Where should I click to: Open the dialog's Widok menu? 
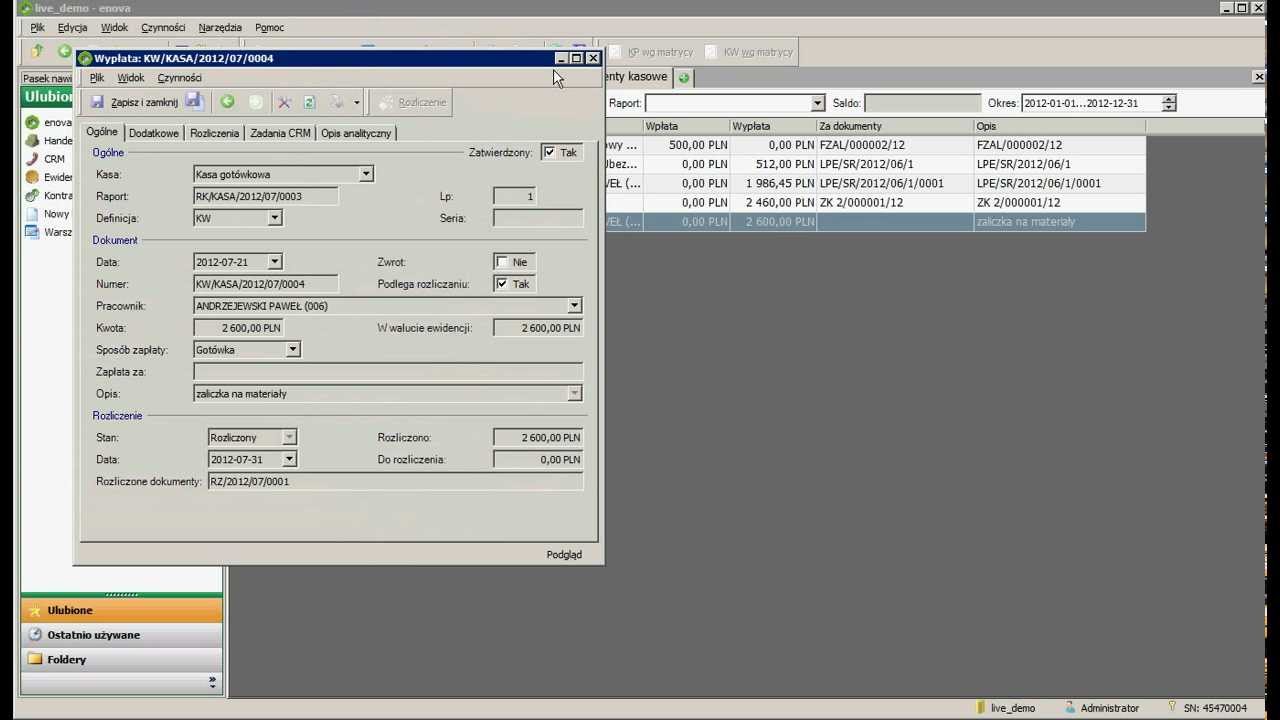click(131, 78)
